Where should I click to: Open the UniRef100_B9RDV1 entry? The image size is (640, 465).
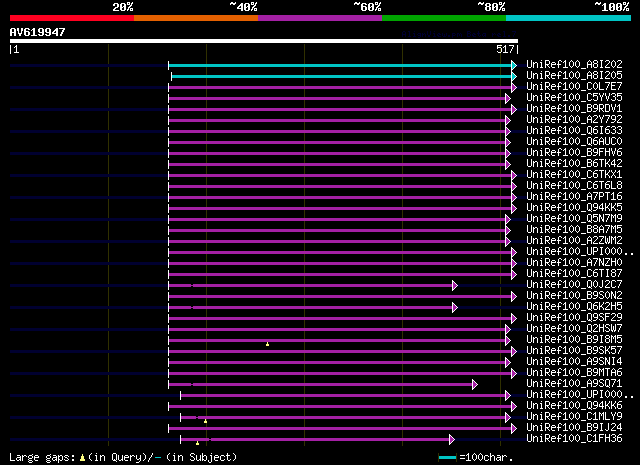[x=574, y=109]
